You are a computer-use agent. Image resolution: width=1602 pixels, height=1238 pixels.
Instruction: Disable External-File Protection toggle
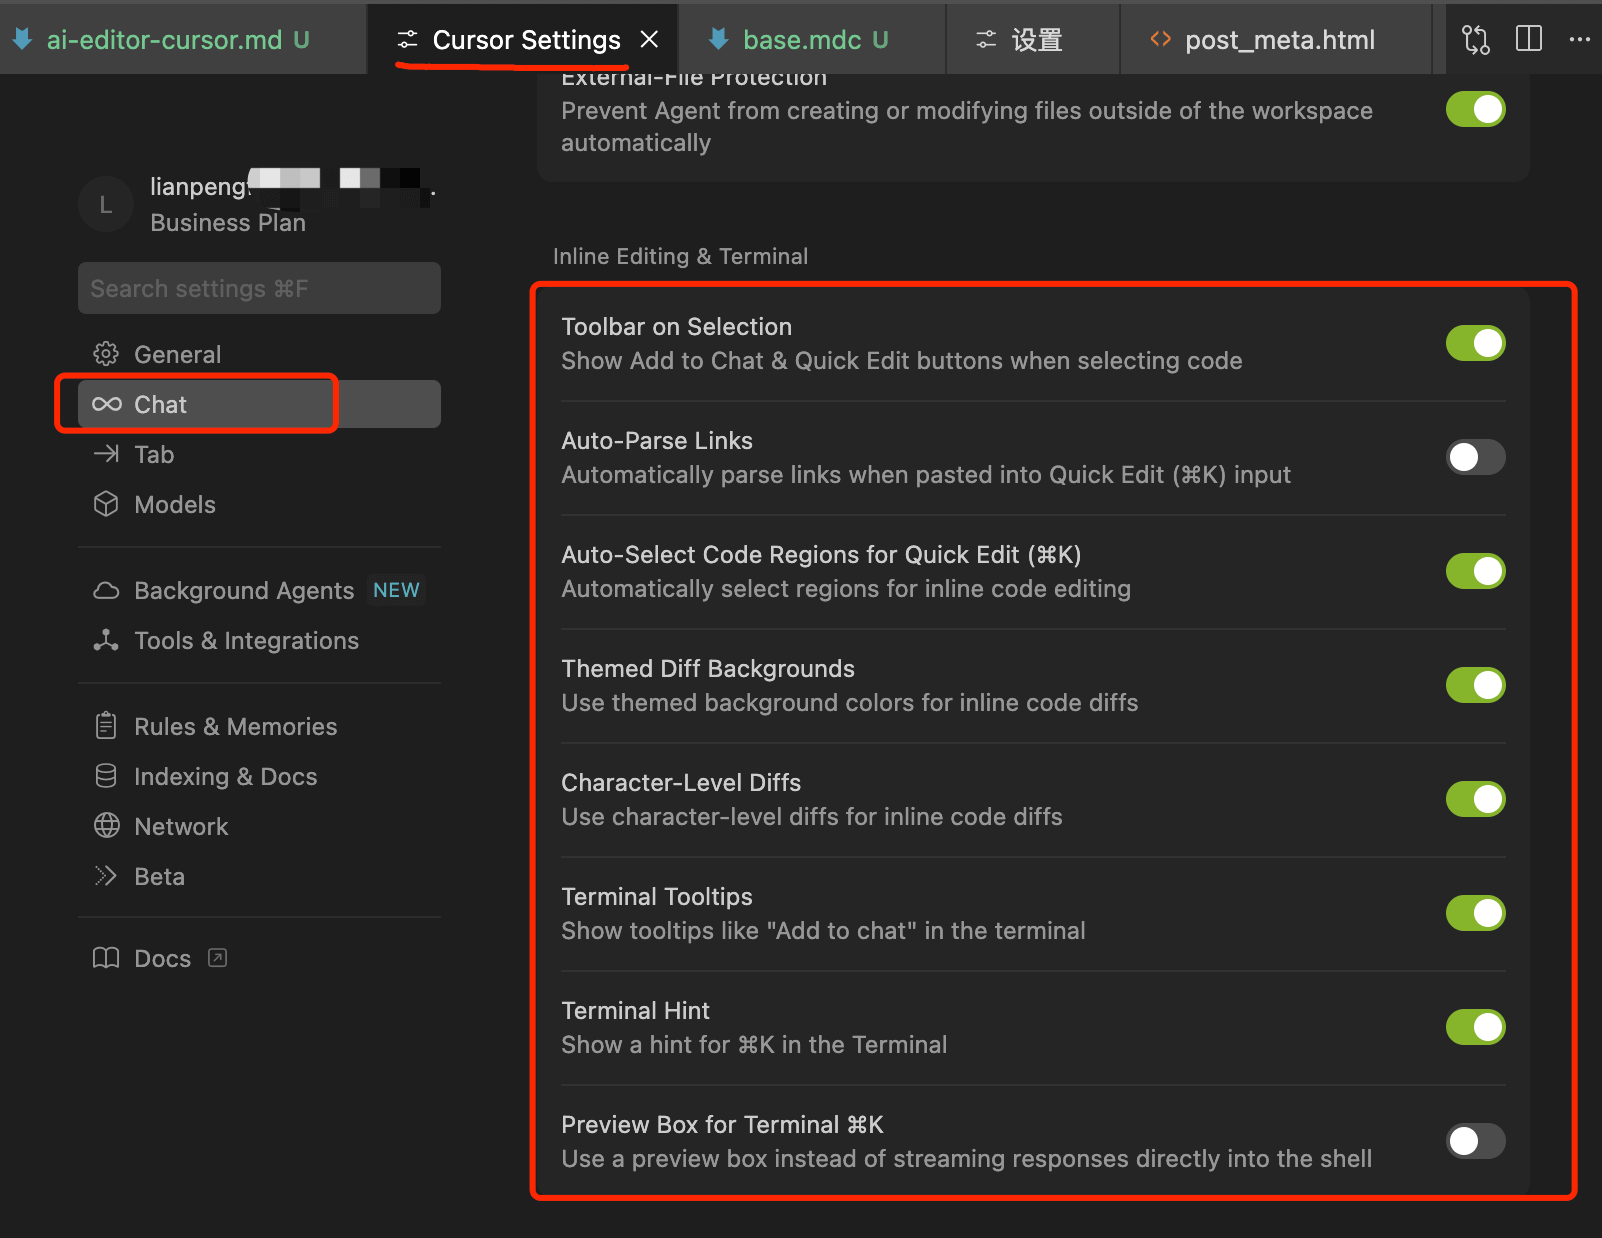click(1476, 109)
